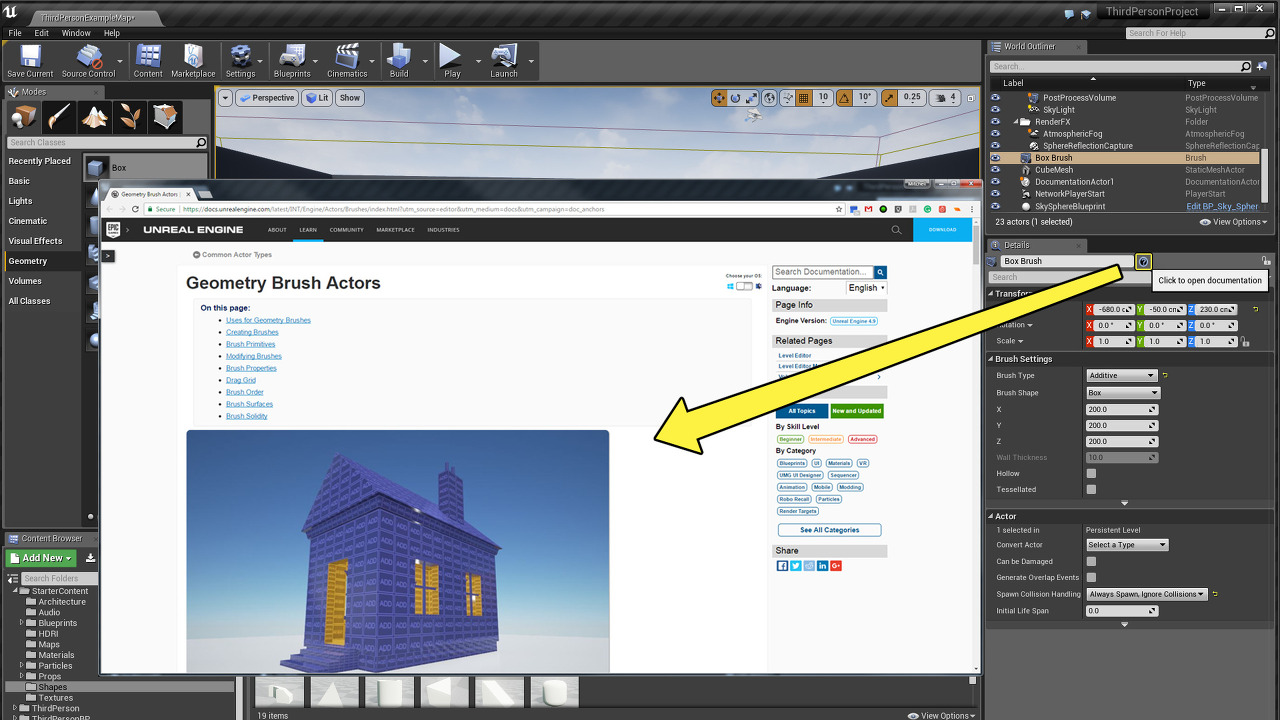Click the Lit view mode button
The image size is (1280, 720).
click(x=318, y=98)
